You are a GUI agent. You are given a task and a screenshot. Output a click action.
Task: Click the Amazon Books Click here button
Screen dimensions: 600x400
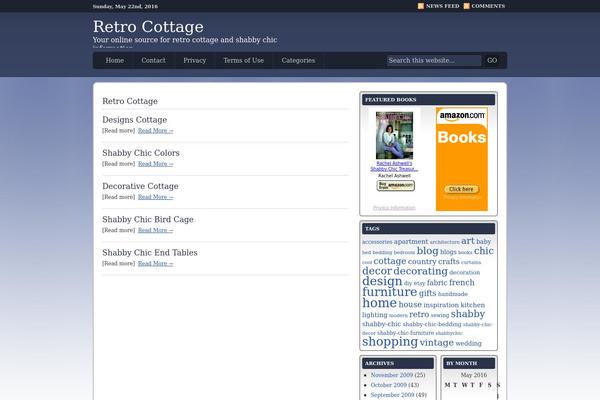click(461, 189)
